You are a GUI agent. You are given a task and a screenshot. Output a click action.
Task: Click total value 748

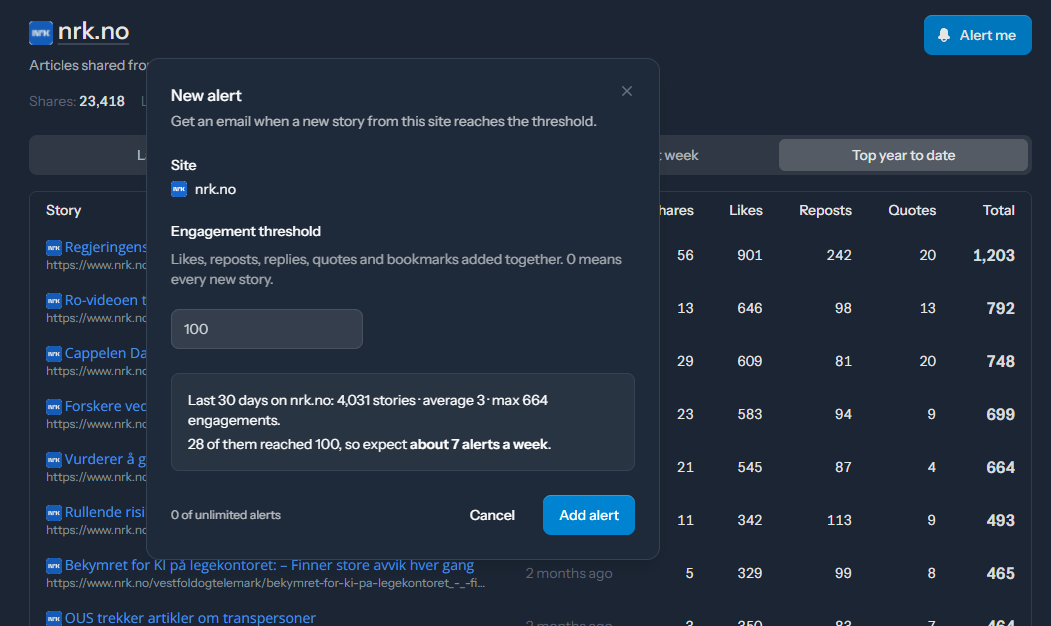1000,361
